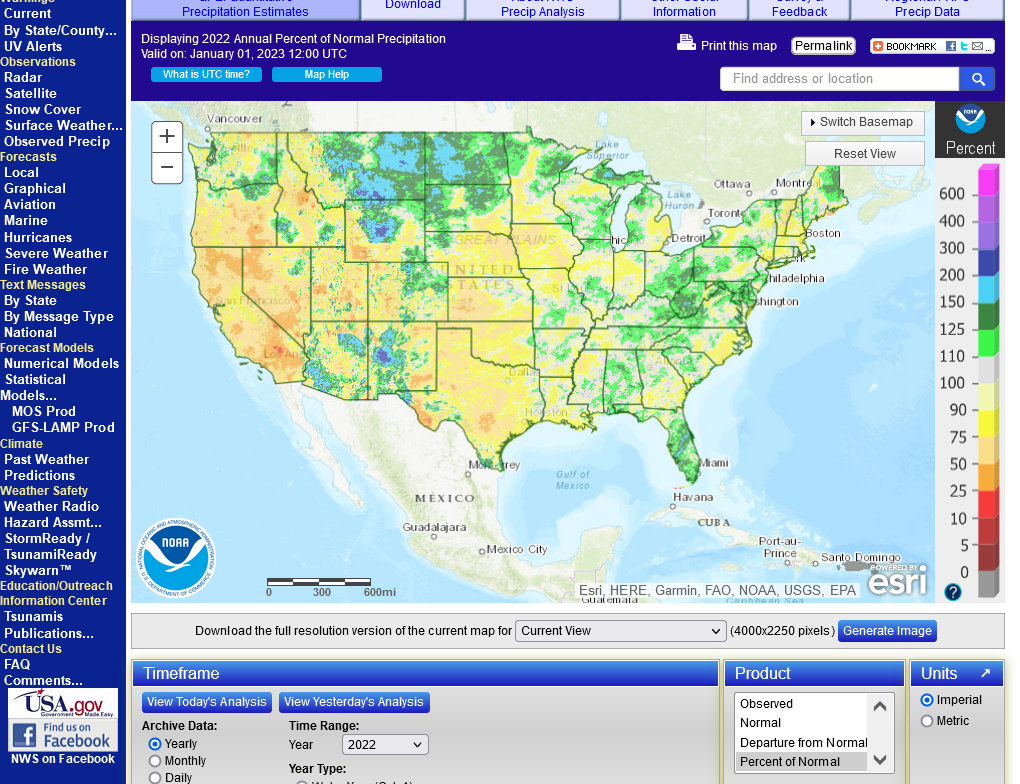Zoom in the map with plus button
The width and height of the screenshot is (1020, 784).
point(167,137)
